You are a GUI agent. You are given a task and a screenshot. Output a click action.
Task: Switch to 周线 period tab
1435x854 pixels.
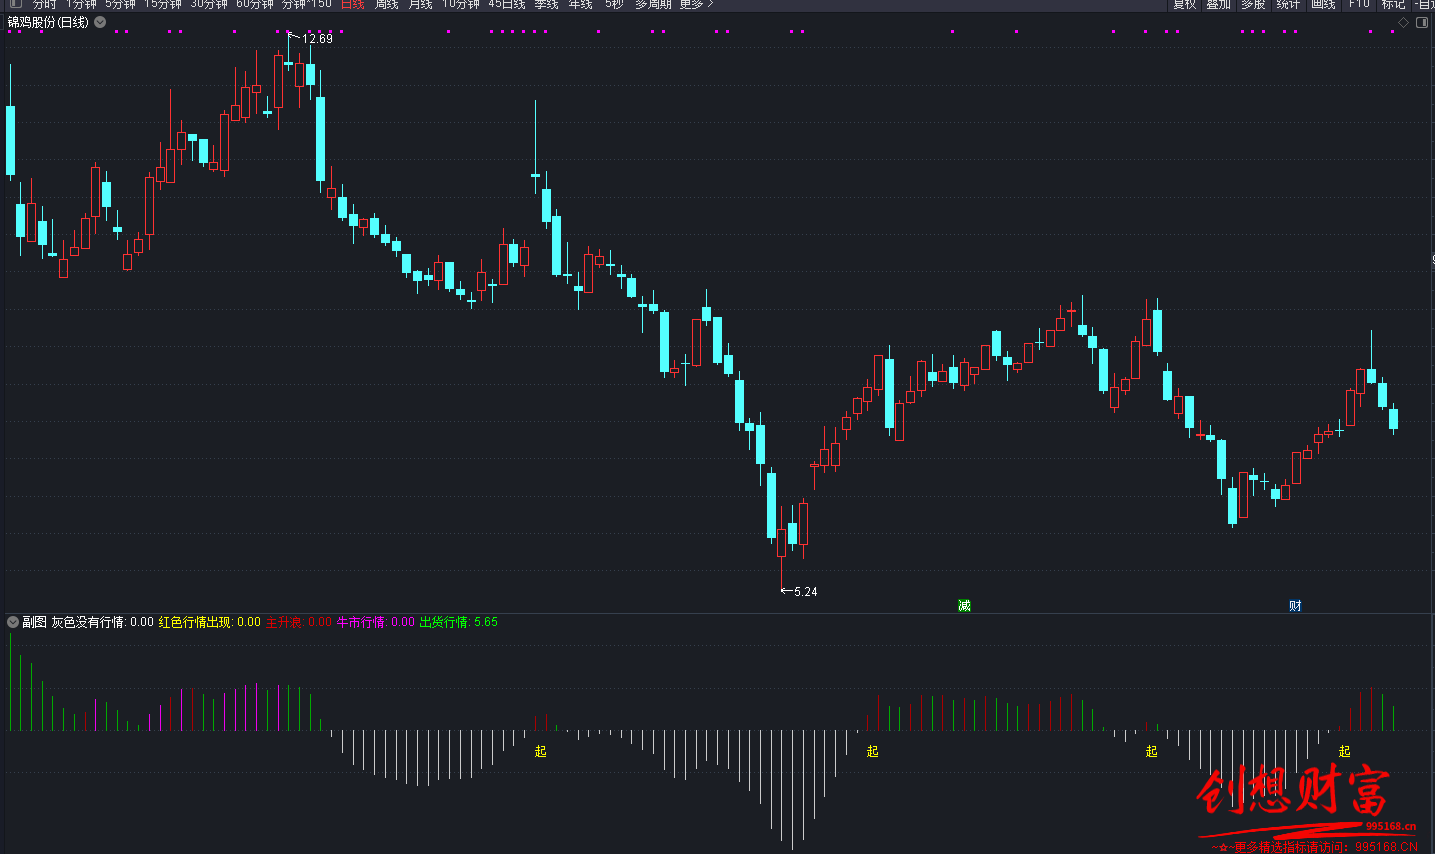[x=387, y=4]
